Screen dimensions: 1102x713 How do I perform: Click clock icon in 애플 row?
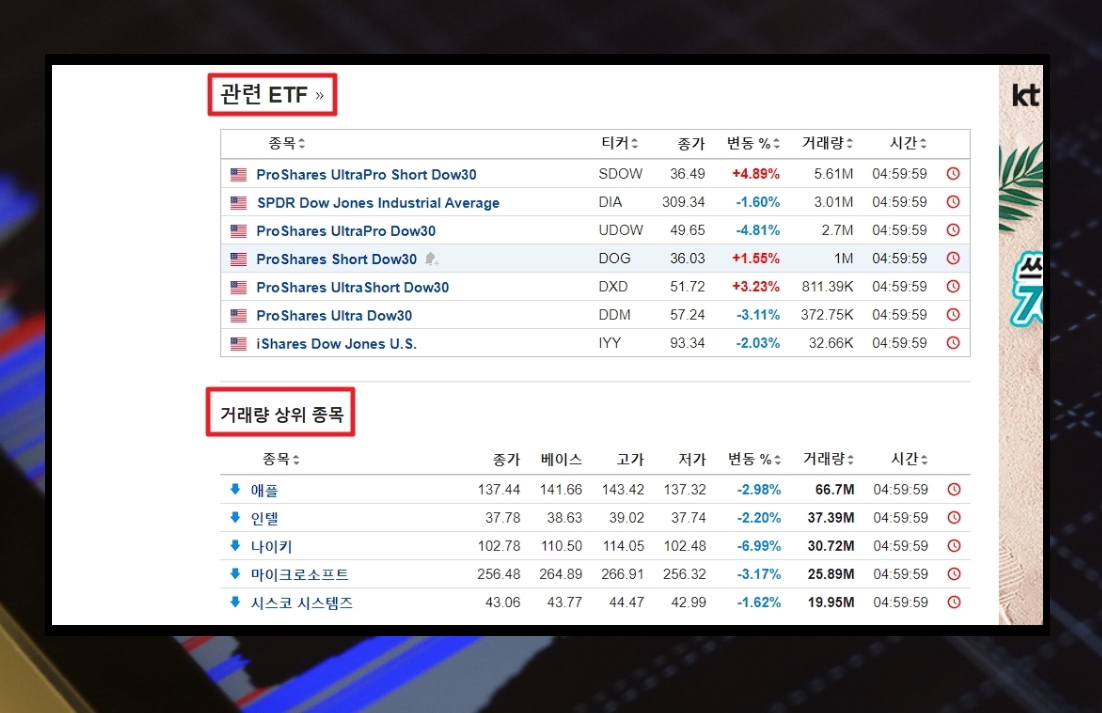coord(954,490)
